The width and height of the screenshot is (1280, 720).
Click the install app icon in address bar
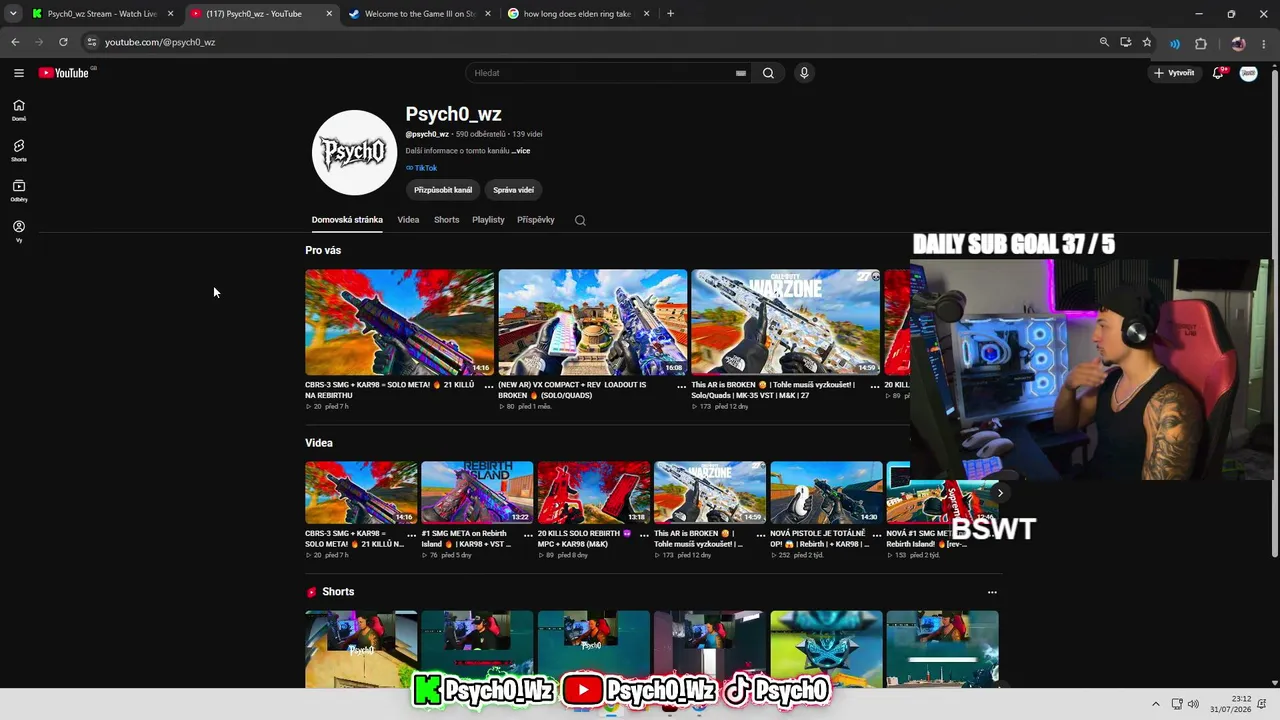point(1126,42)
